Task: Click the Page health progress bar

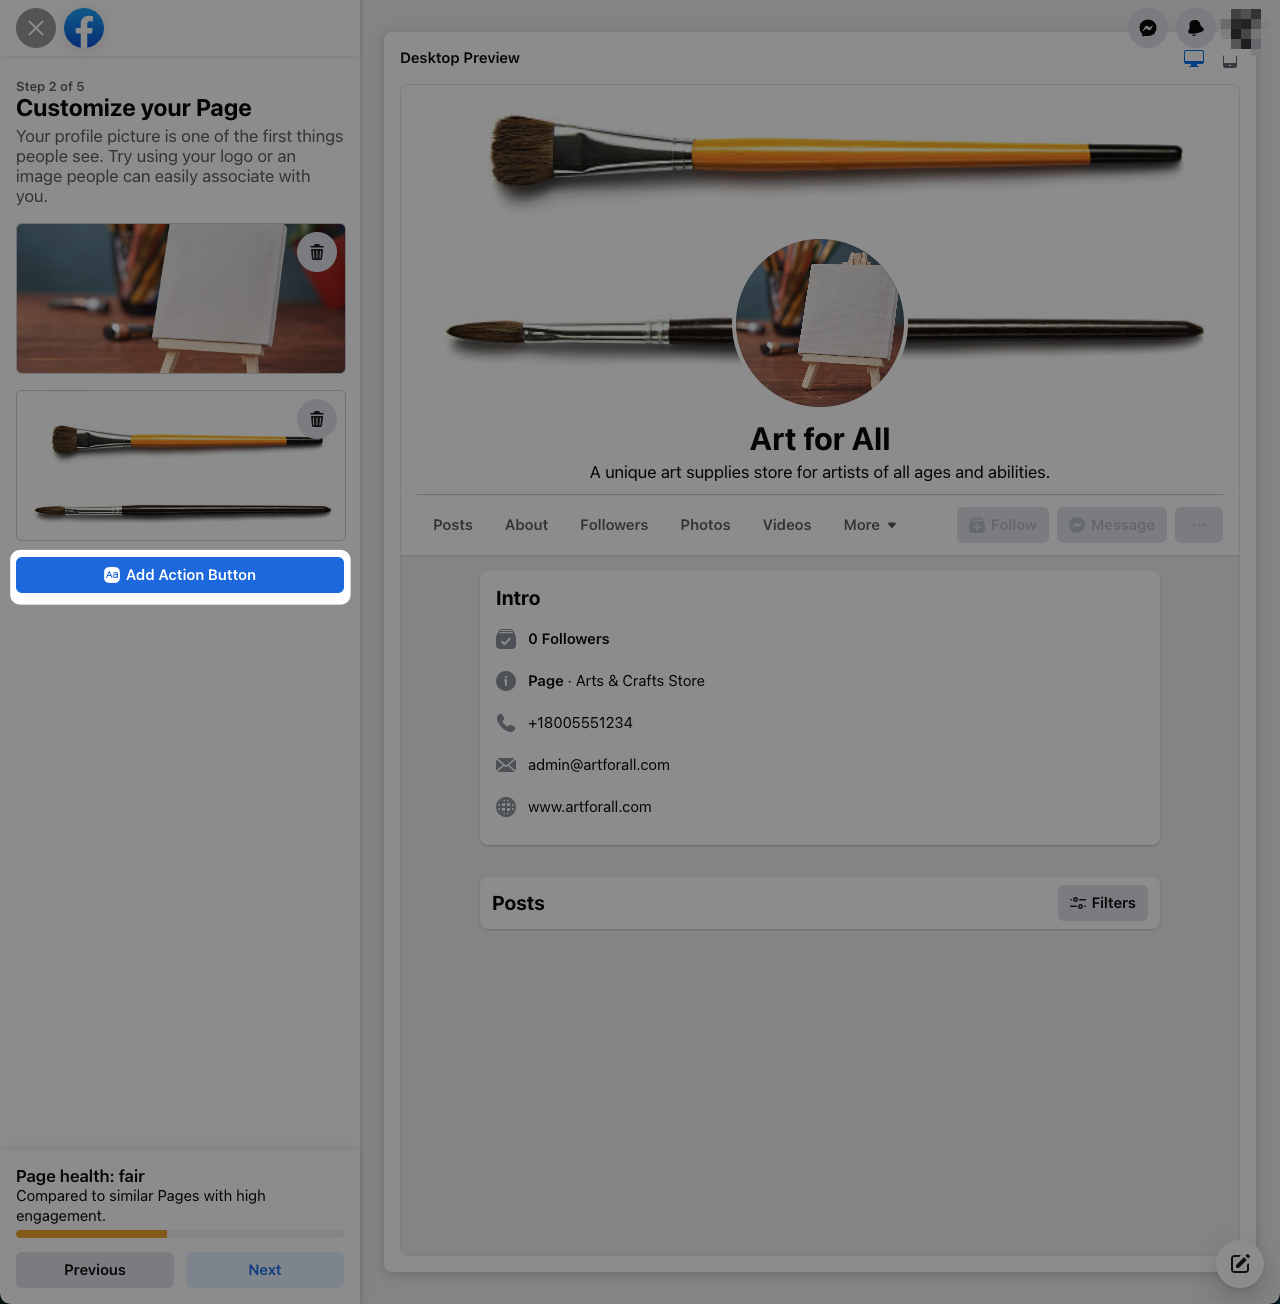Action: point(178,1233)
